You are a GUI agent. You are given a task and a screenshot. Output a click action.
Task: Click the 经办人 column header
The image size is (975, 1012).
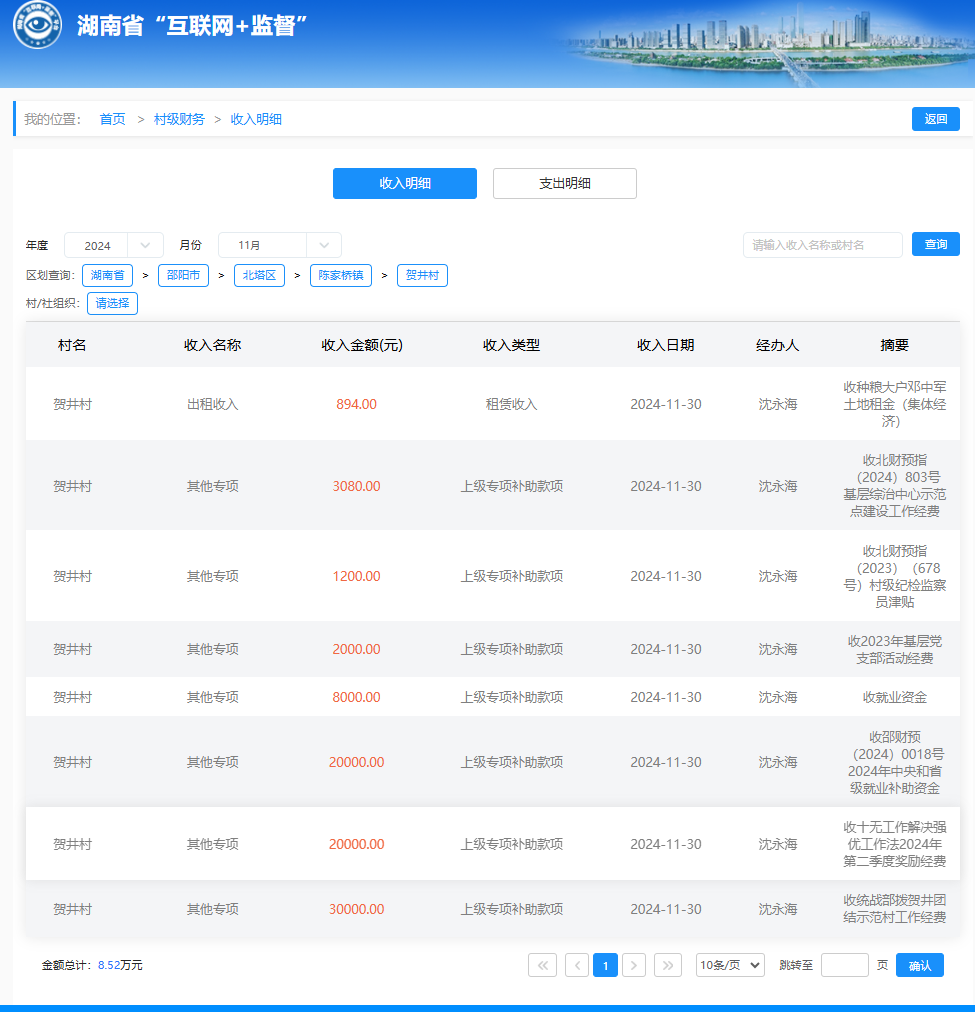[778, 345]
